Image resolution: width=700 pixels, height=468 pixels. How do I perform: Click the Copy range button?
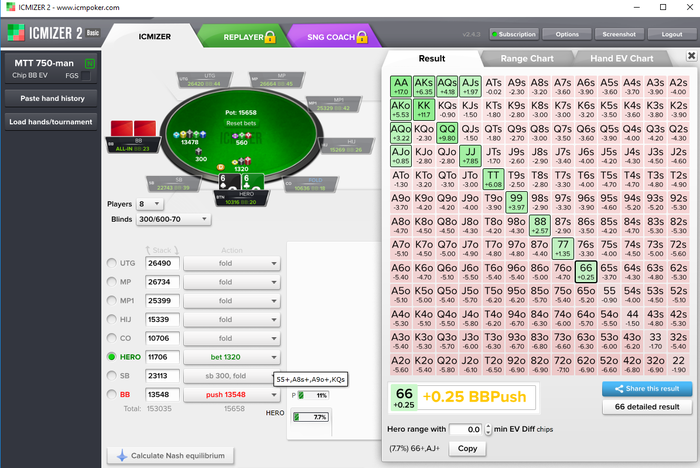click(467, 448)
